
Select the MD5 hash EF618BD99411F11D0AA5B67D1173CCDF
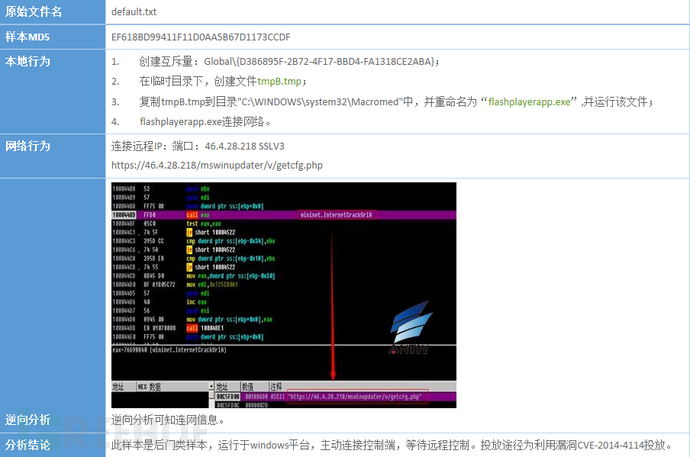201,37
